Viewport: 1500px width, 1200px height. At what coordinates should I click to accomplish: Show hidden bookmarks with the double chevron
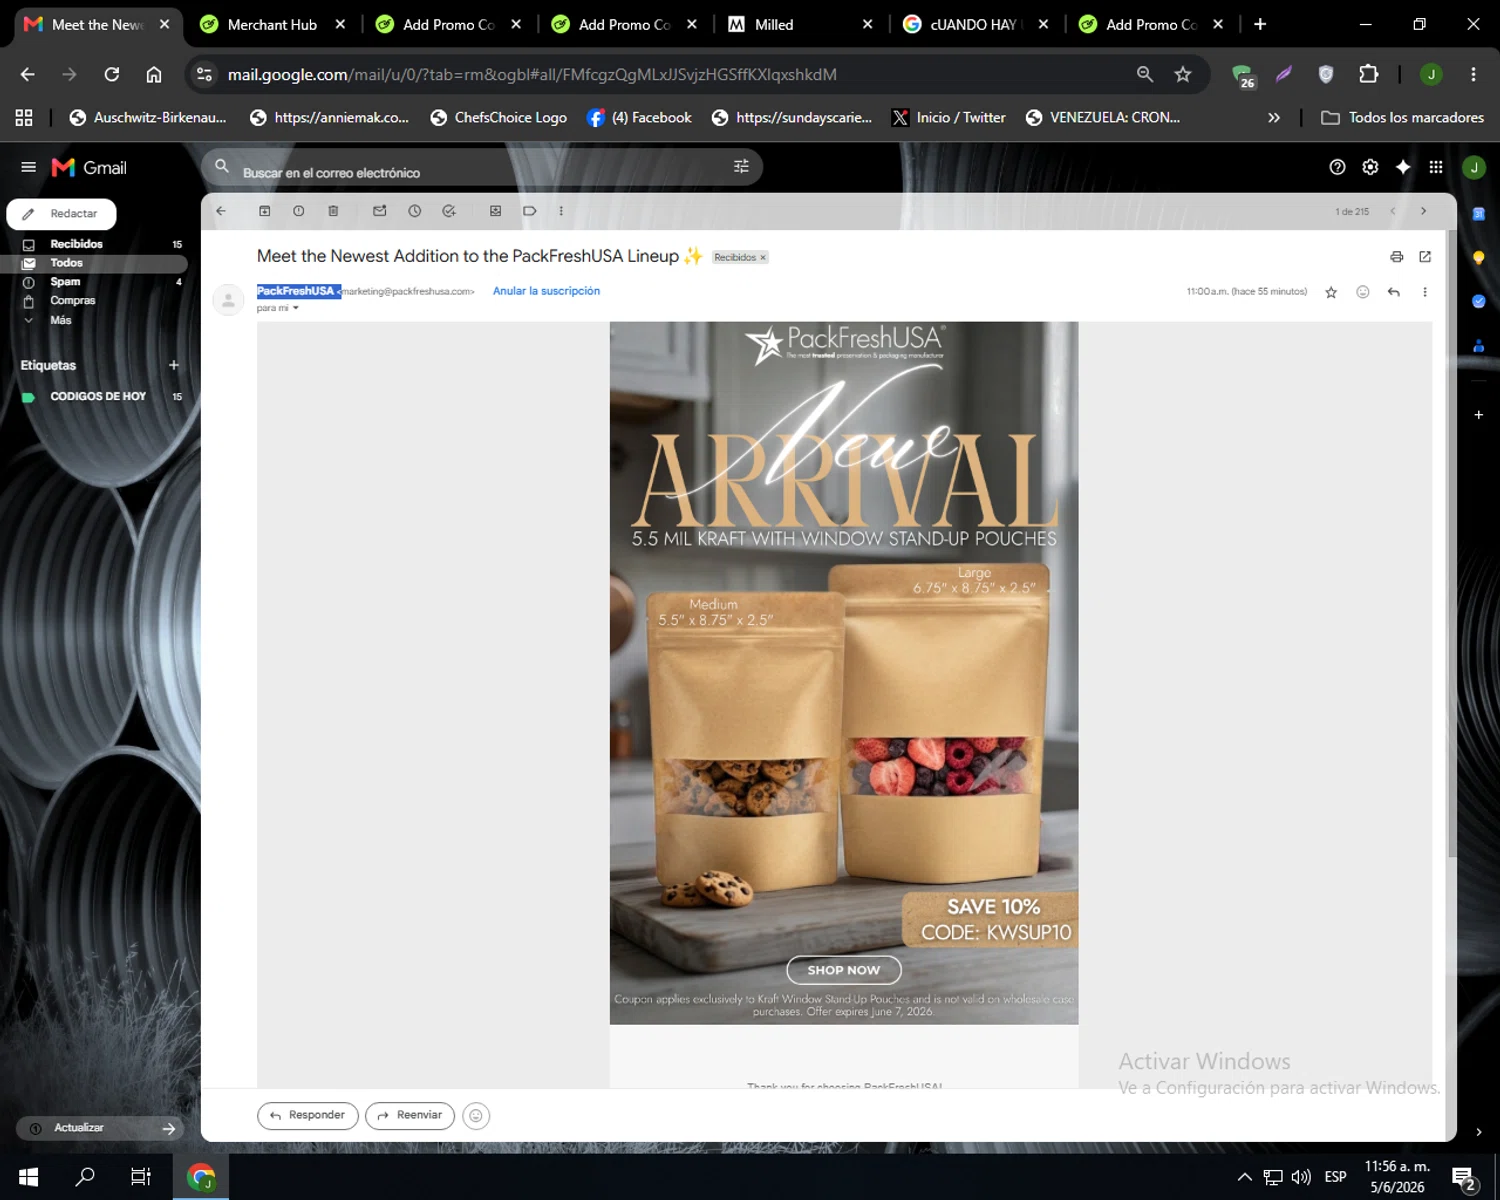click(x=1274, y=117)
